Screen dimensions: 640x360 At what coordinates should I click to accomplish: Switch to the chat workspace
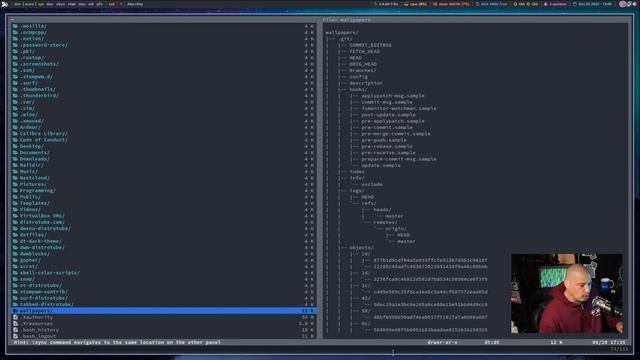pos(72,4)
